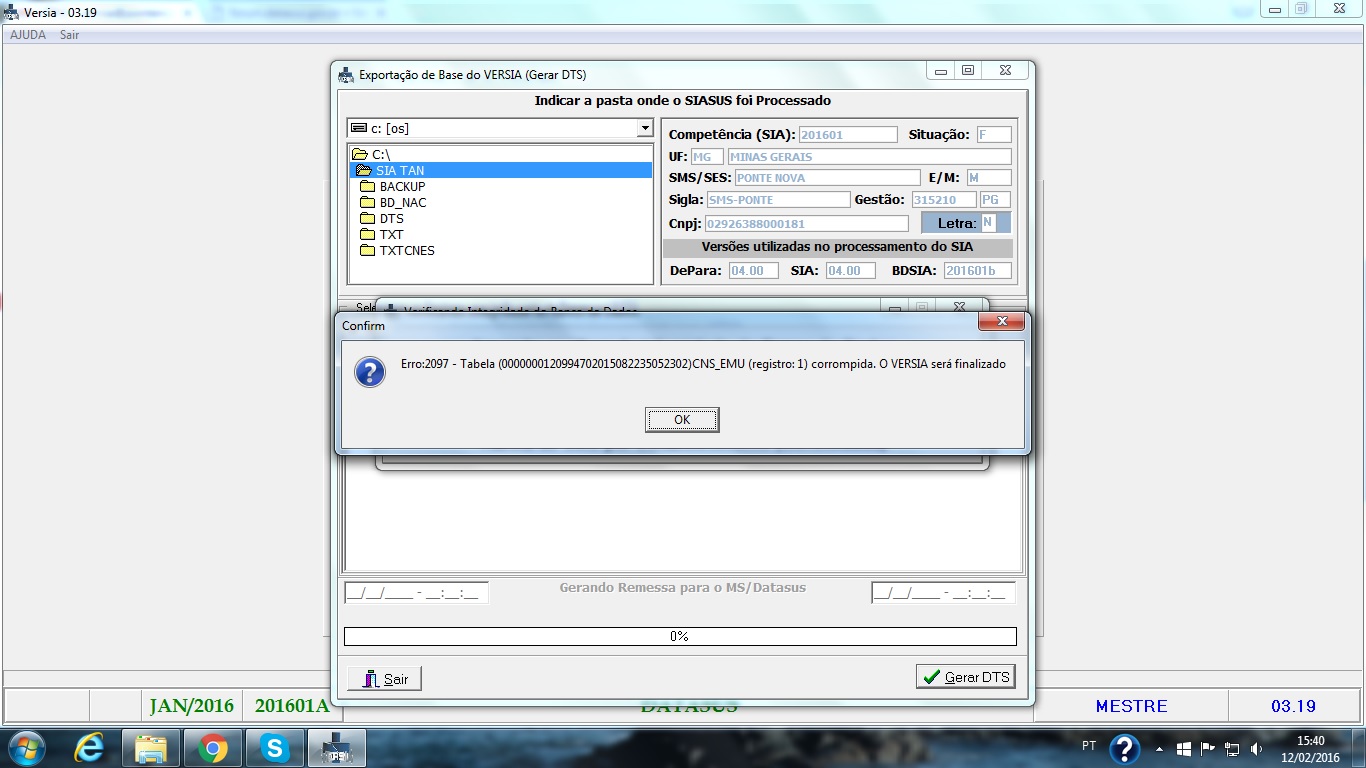Open the AJUDA menu

(28, 35)
